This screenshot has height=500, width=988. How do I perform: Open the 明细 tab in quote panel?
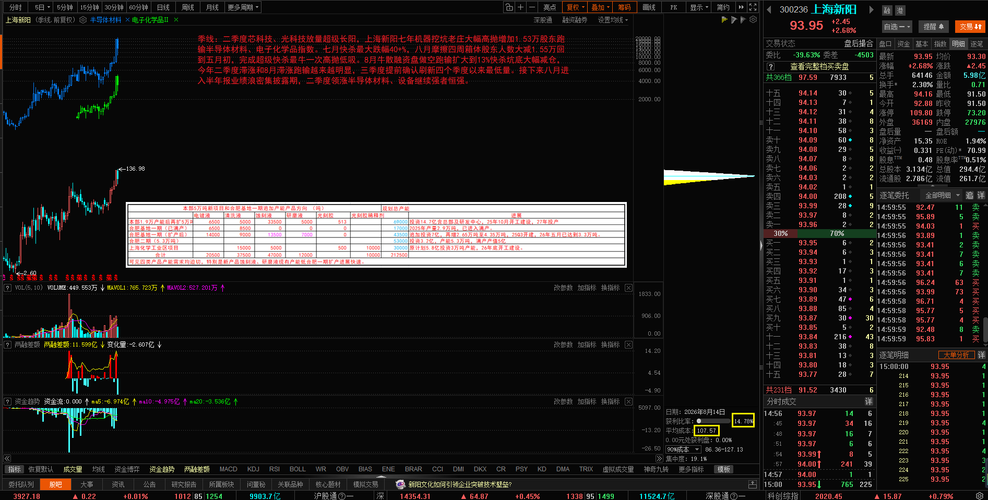pos(959,44)
